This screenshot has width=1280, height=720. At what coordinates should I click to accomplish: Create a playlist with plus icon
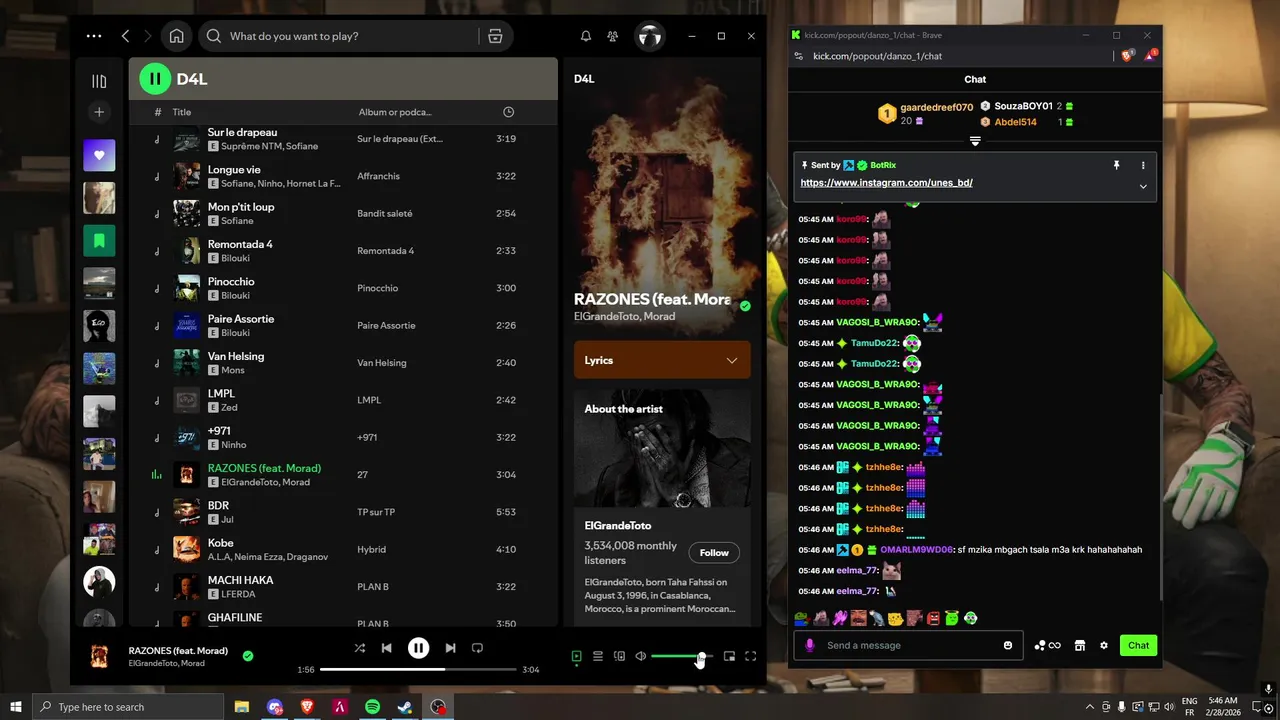click(99, 112)
